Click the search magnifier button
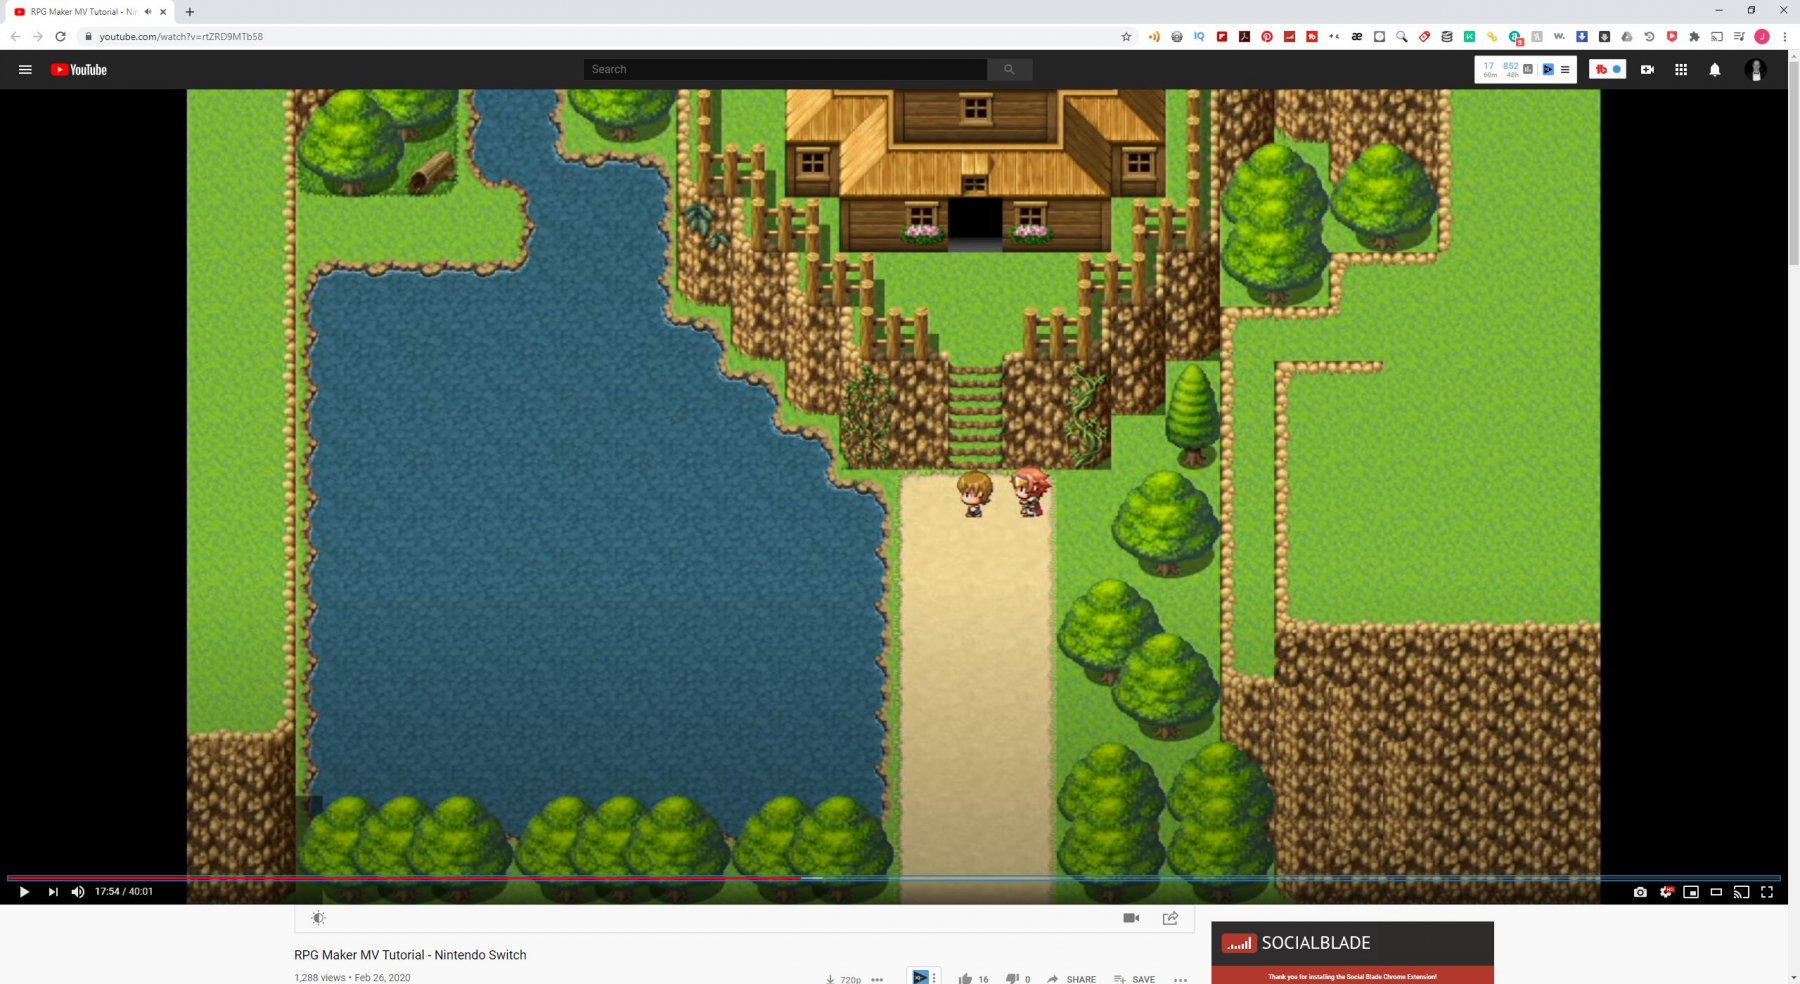This screenshot has height=984, width=1800. point(1009,69)
